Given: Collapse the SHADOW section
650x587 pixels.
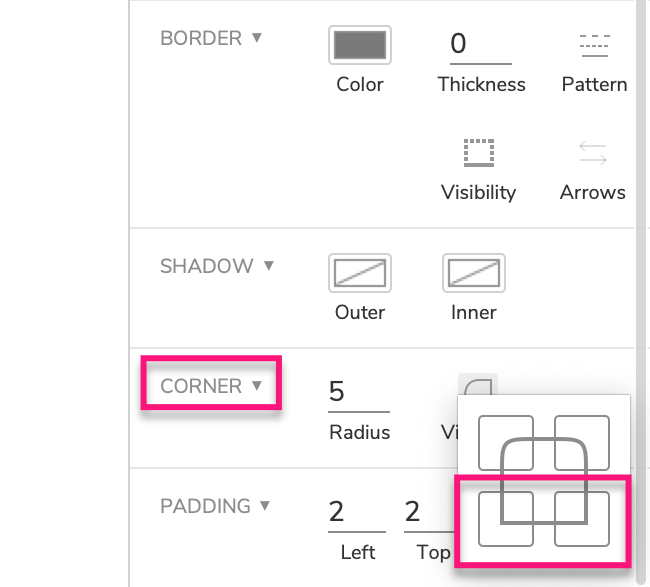Looking at the screenshot, I should click(268, 266).
